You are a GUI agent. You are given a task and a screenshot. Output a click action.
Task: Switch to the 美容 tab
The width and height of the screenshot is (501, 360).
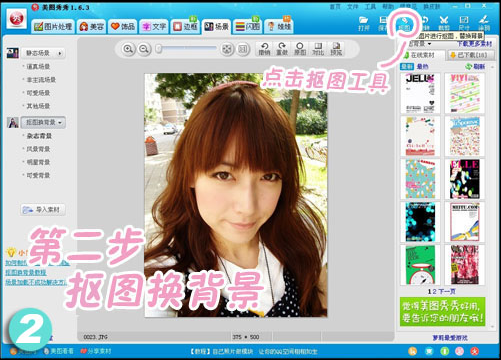coord(92,26)
